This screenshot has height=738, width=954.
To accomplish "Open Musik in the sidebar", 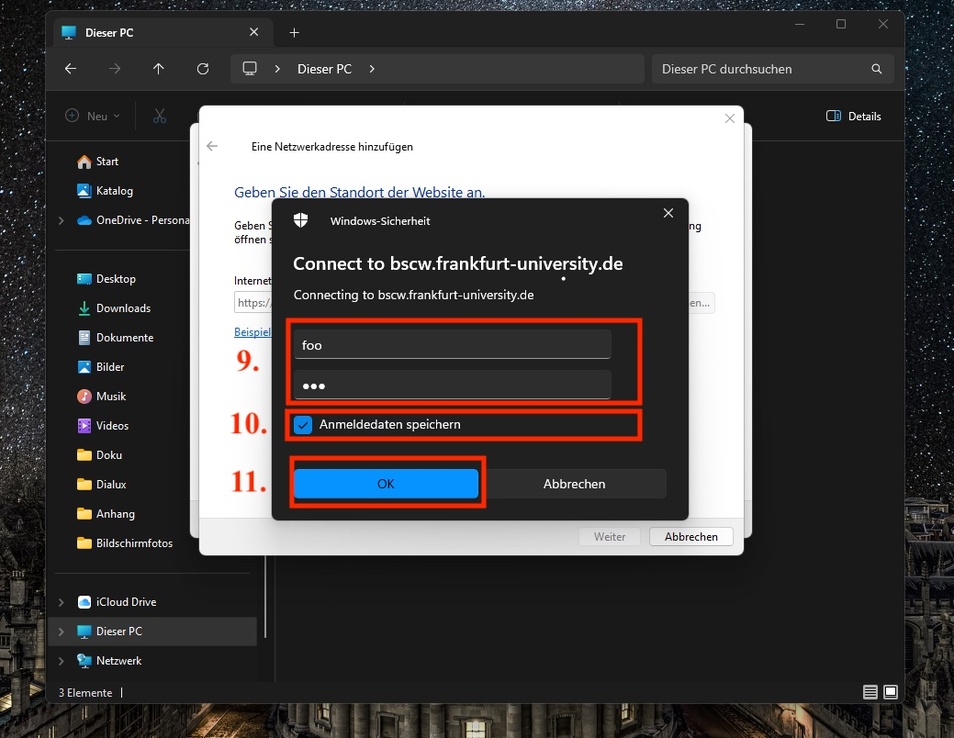I will [101, 396].
